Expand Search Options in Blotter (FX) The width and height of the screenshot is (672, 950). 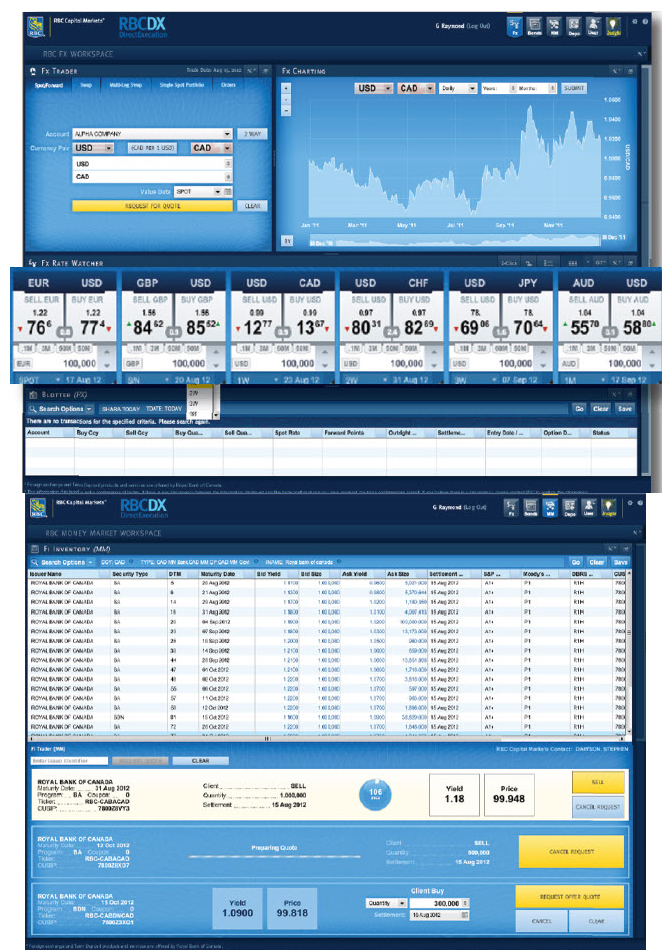tap(61, 409)
